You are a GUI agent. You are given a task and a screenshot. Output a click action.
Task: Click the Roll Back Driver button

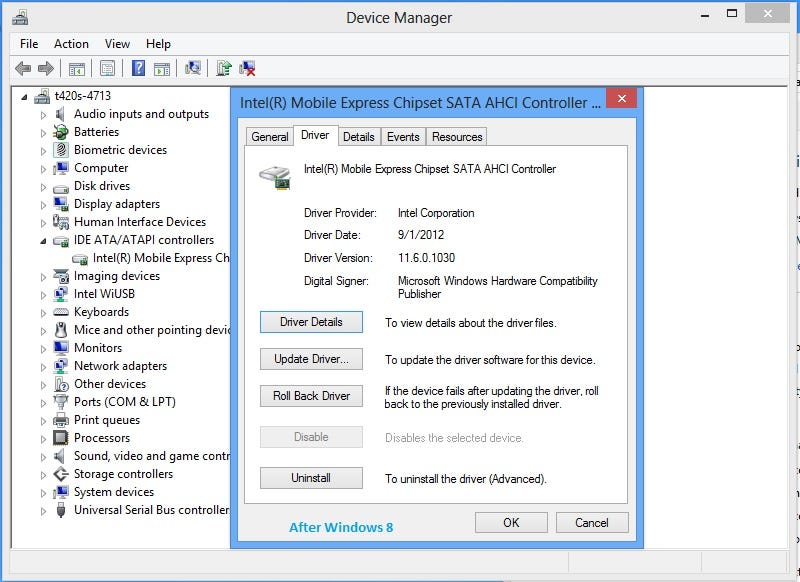pyautogui.click(x=311, y=396)
